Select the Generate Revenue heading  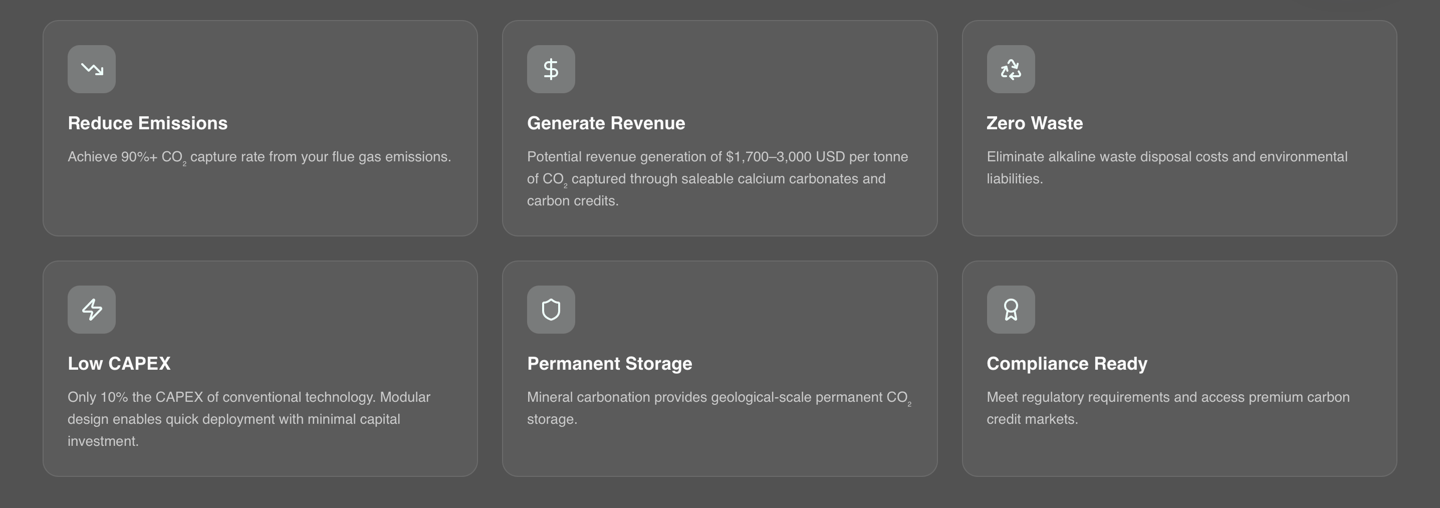606,123
